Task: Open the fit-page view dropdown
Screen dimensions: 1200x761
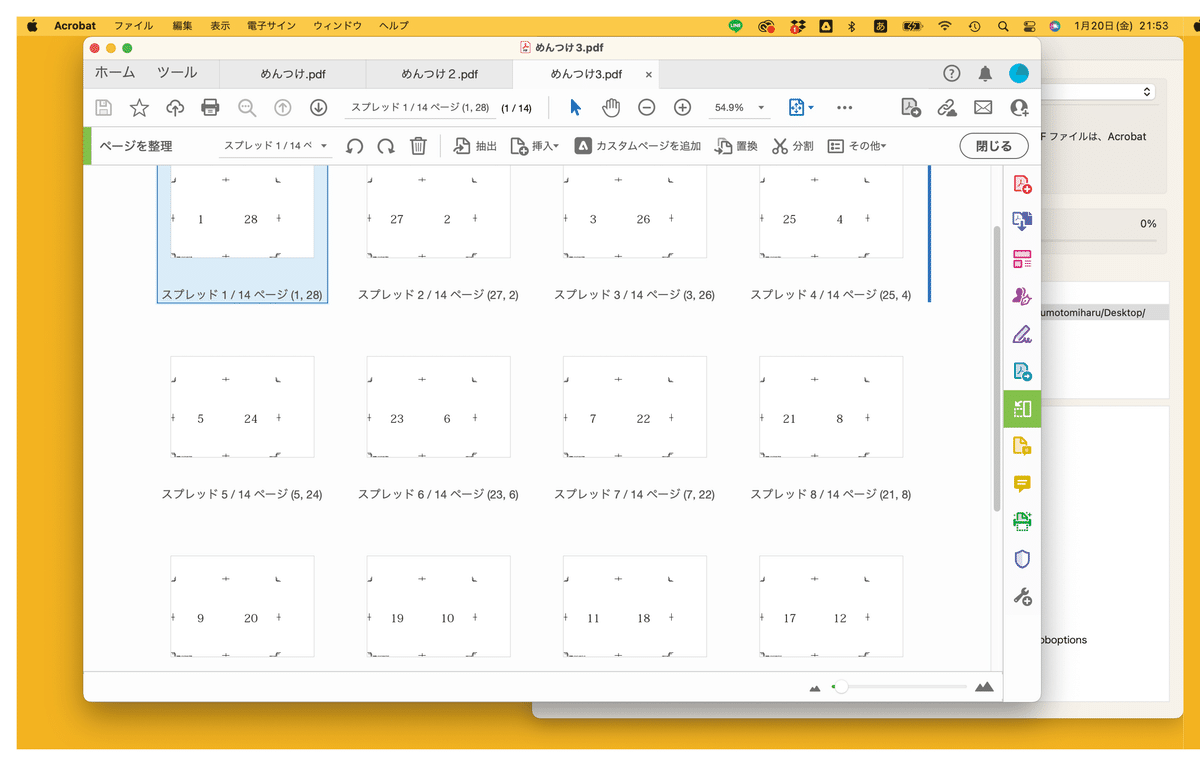Action: pyautogui.click(x=801, y=107)
